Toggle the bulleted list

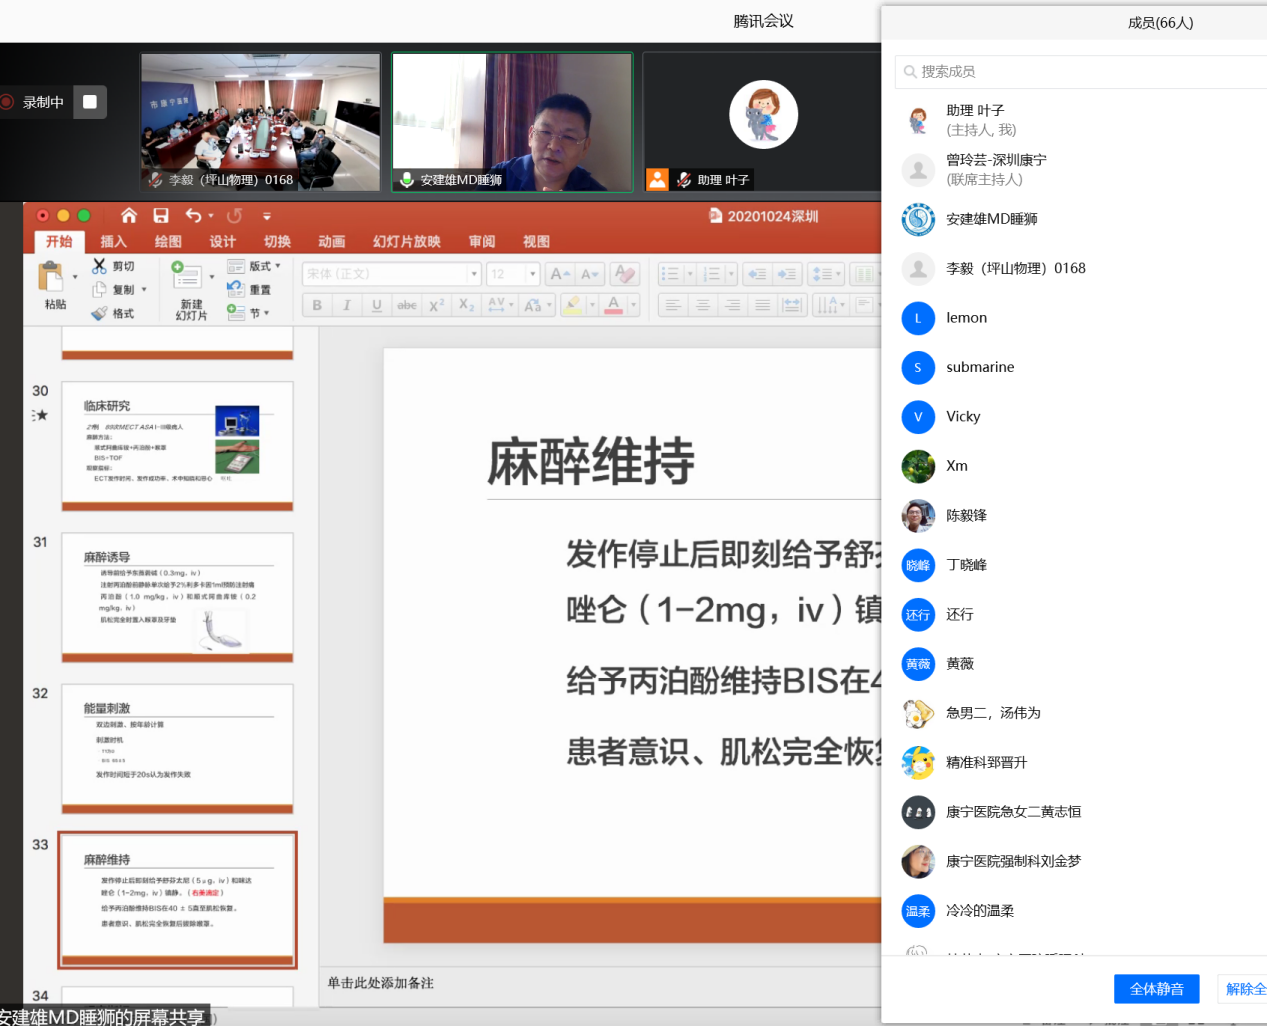pyautogui.click(x=670, y=274)
